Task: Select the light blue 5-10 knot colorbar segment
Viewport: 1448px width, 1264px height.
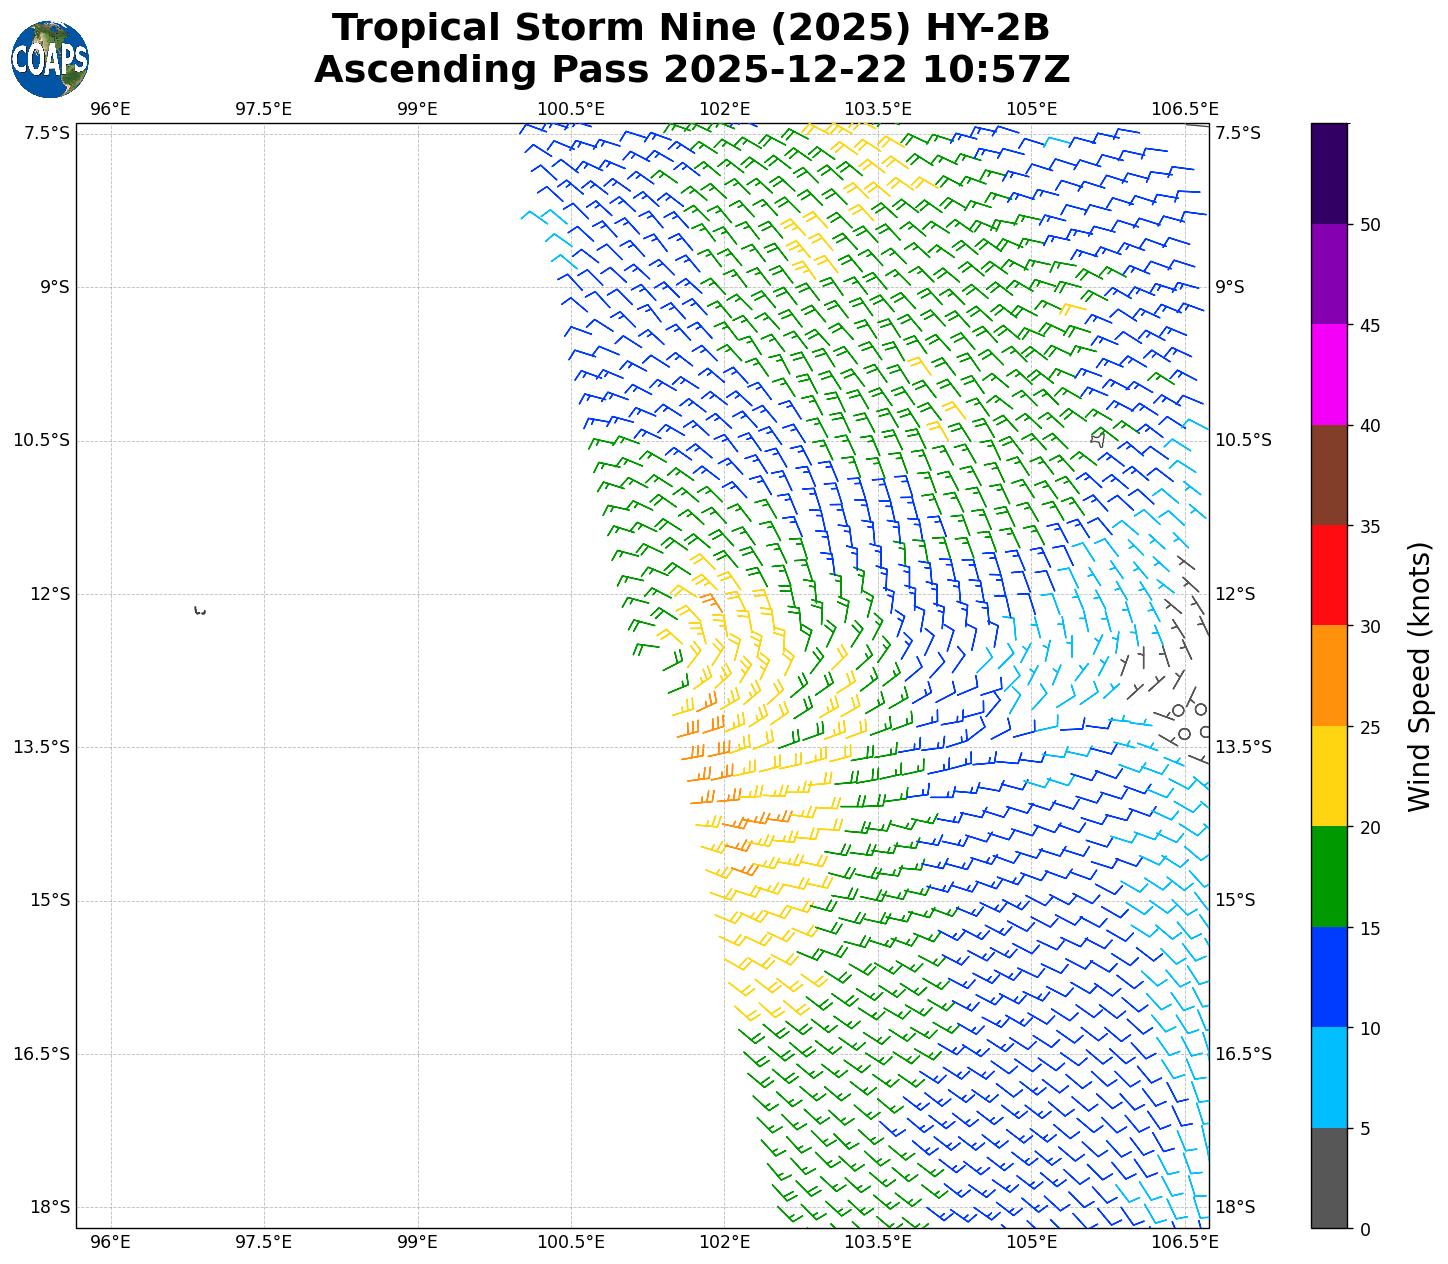Action: coord(1329,1078)
